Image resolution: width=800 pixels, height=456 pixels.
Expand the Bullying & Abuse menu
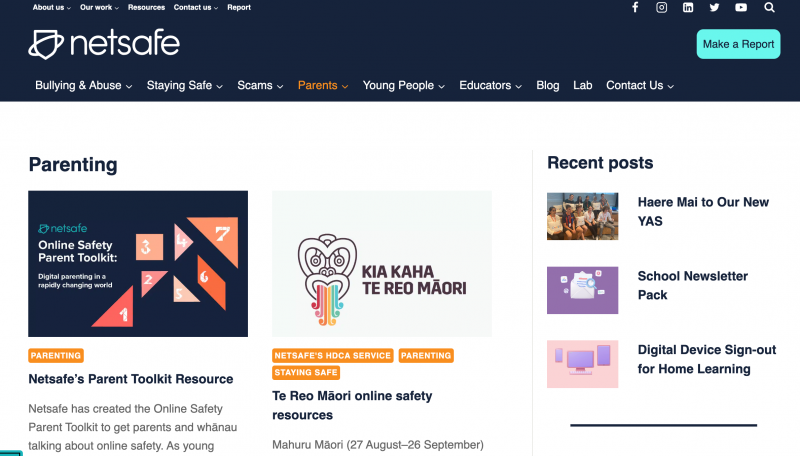point(84,86)
